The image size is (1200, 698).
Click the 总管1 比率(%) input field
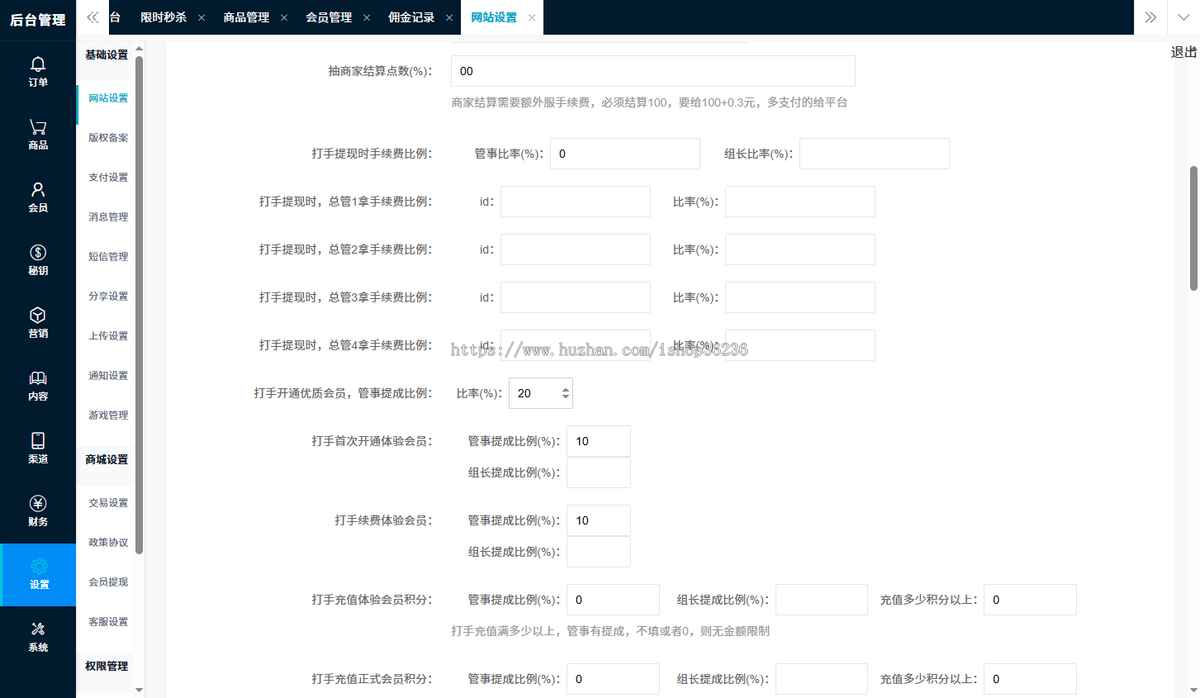pos(800,202)
